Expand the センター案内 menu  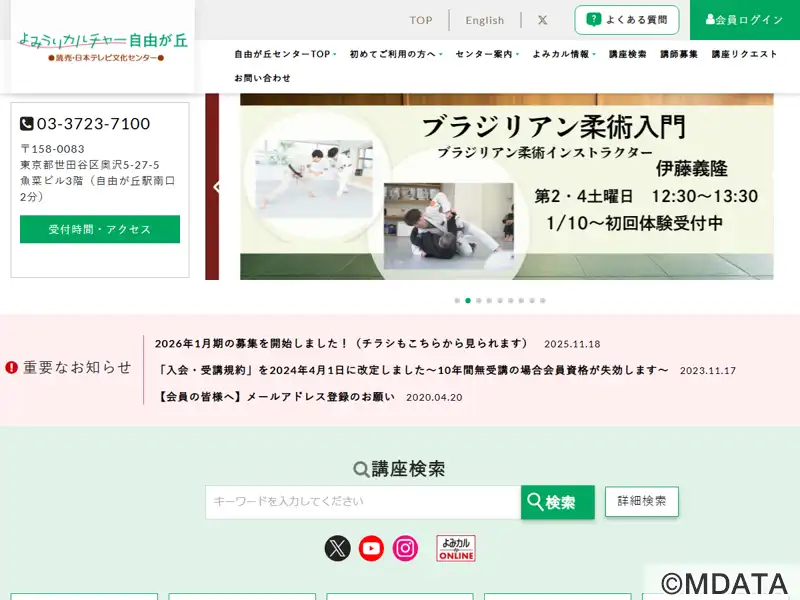pos(487,54)
